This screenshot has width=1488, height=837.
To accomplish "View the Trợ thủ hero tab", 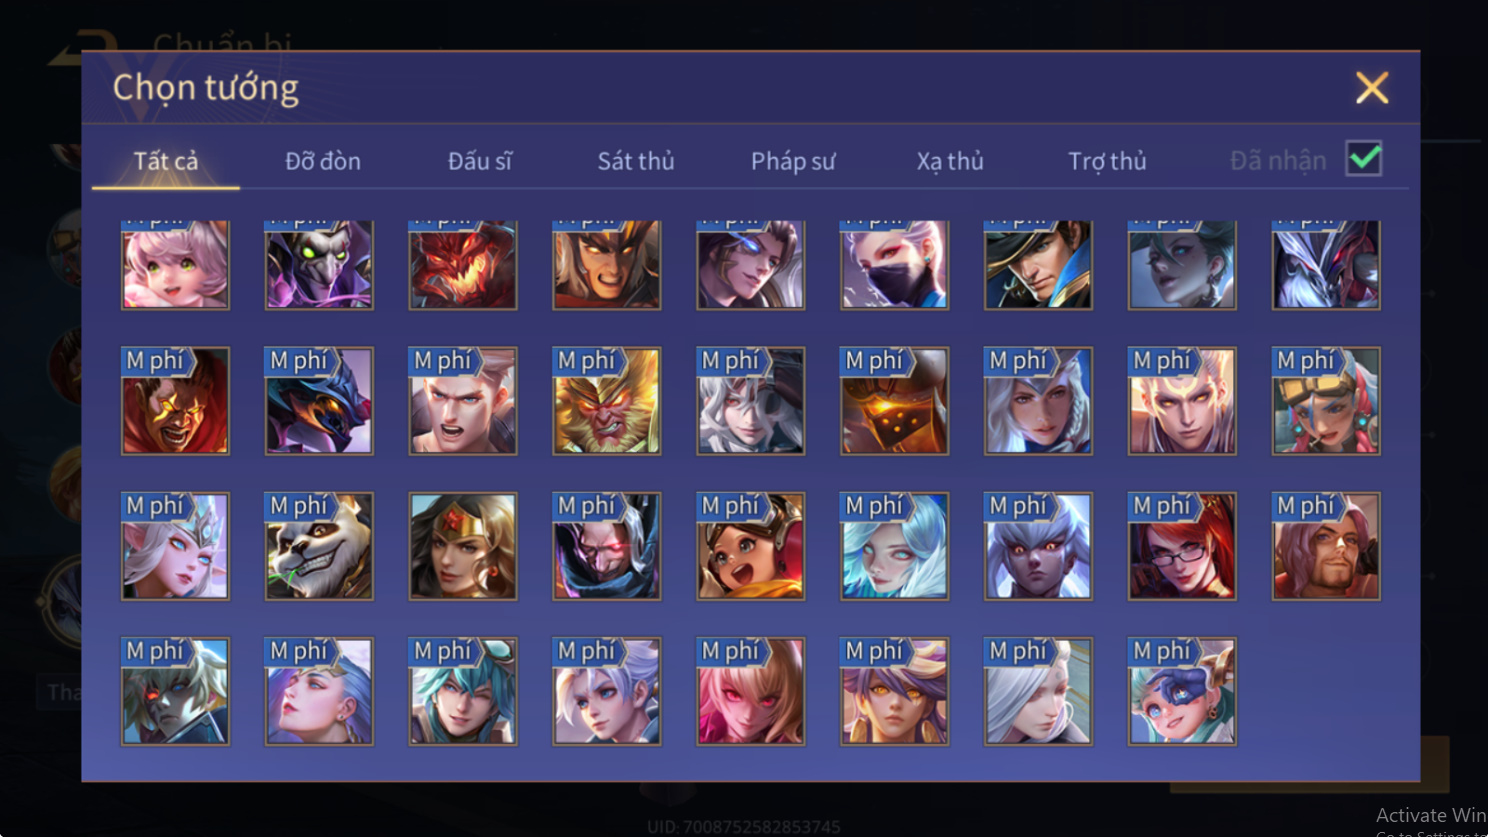I will pyautogui.click(x=1107, y=161).
